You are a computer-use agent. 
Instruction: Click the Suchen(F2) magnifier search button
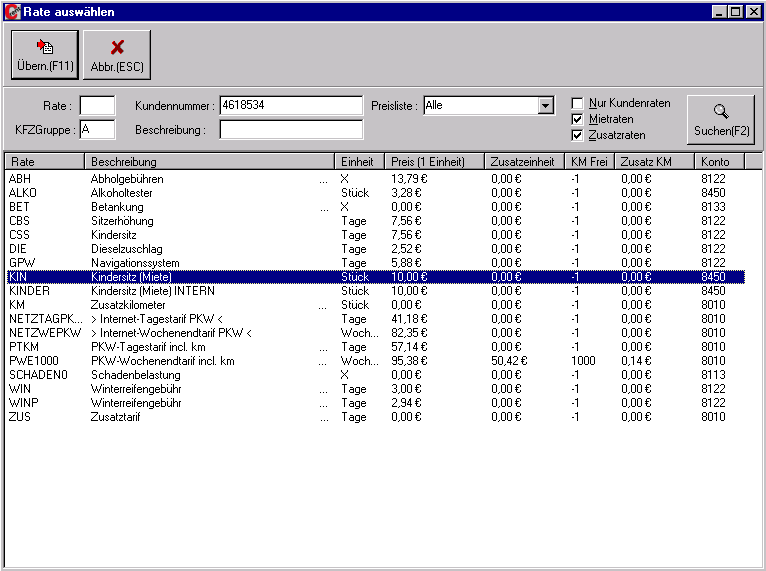coord(721,120)
